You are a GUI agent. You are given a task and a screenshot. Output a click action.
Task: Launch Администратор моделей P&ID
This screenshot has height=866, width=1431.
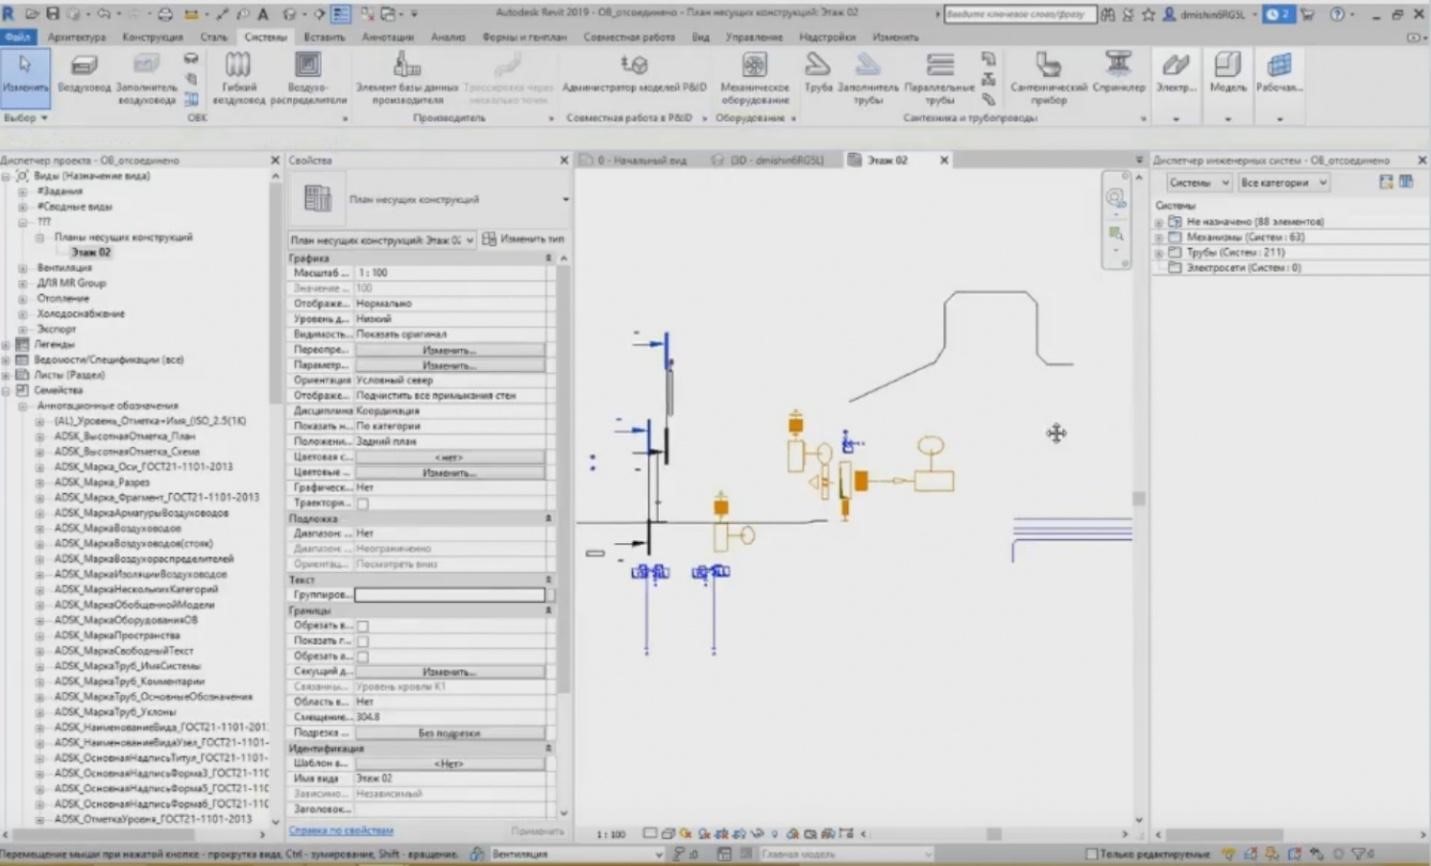(634, 73)
